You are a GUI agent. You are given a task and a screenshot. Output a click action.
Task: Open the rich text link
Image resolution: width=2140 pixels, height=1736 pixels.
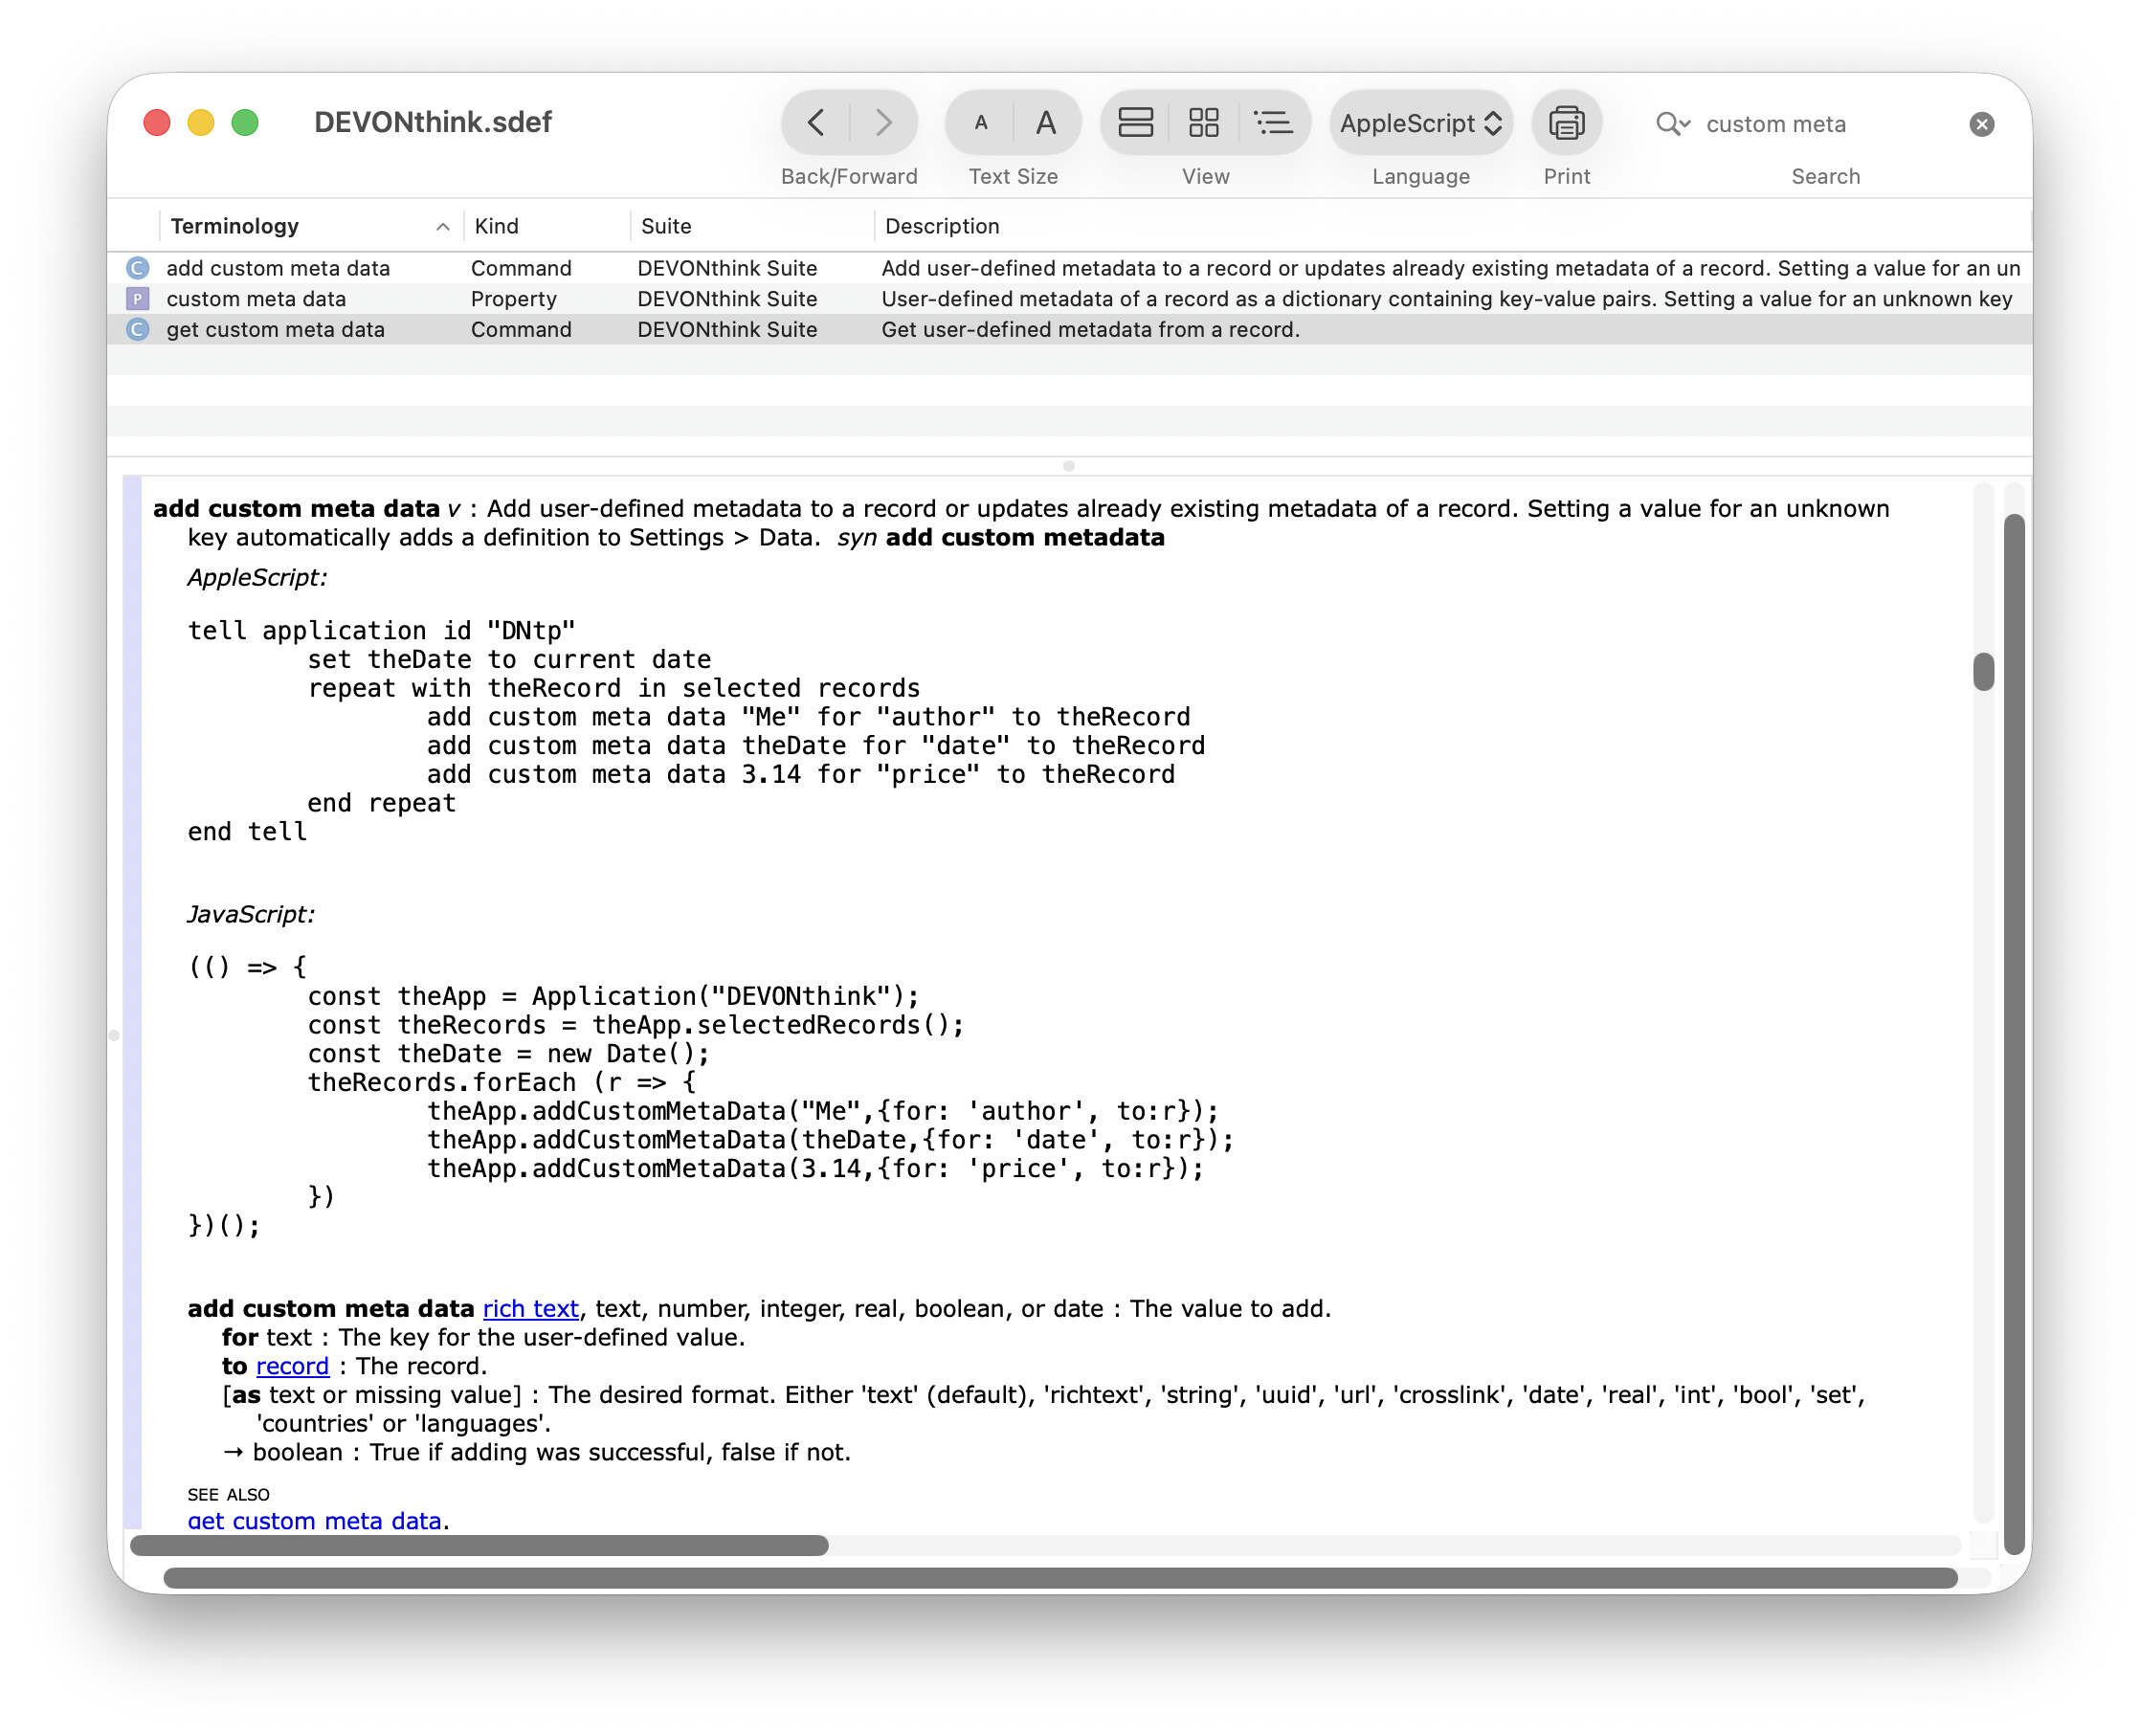(530, 1308)
